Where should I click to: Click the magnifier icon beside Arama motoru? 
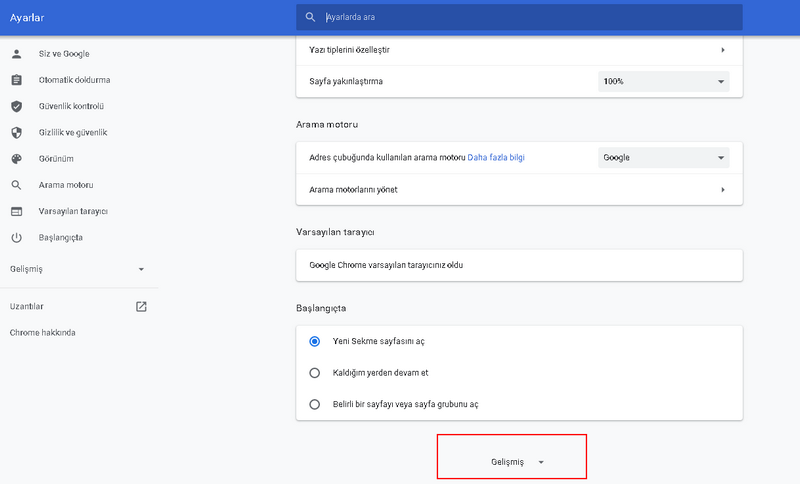click(16, 185)
